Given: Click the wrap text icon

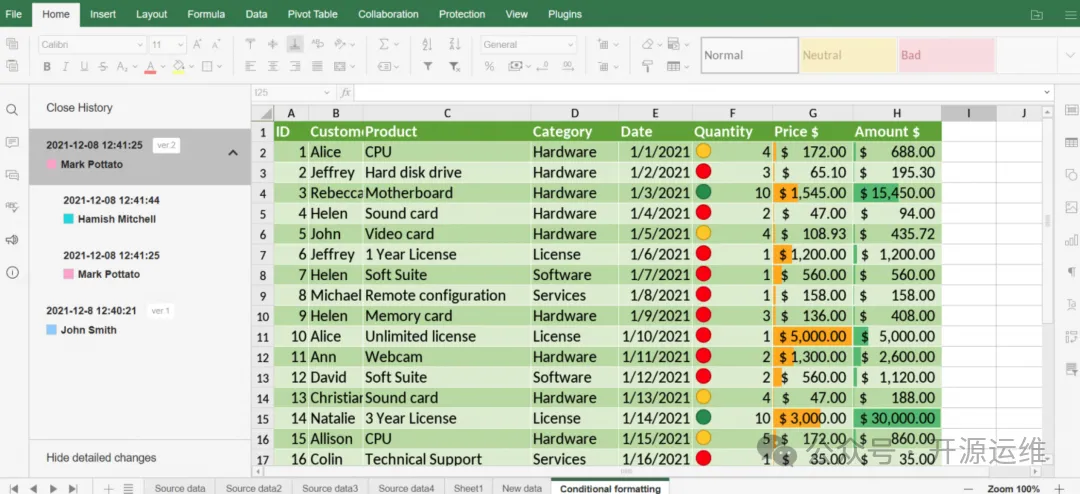Looking at the screenshot, I should 317,44.
